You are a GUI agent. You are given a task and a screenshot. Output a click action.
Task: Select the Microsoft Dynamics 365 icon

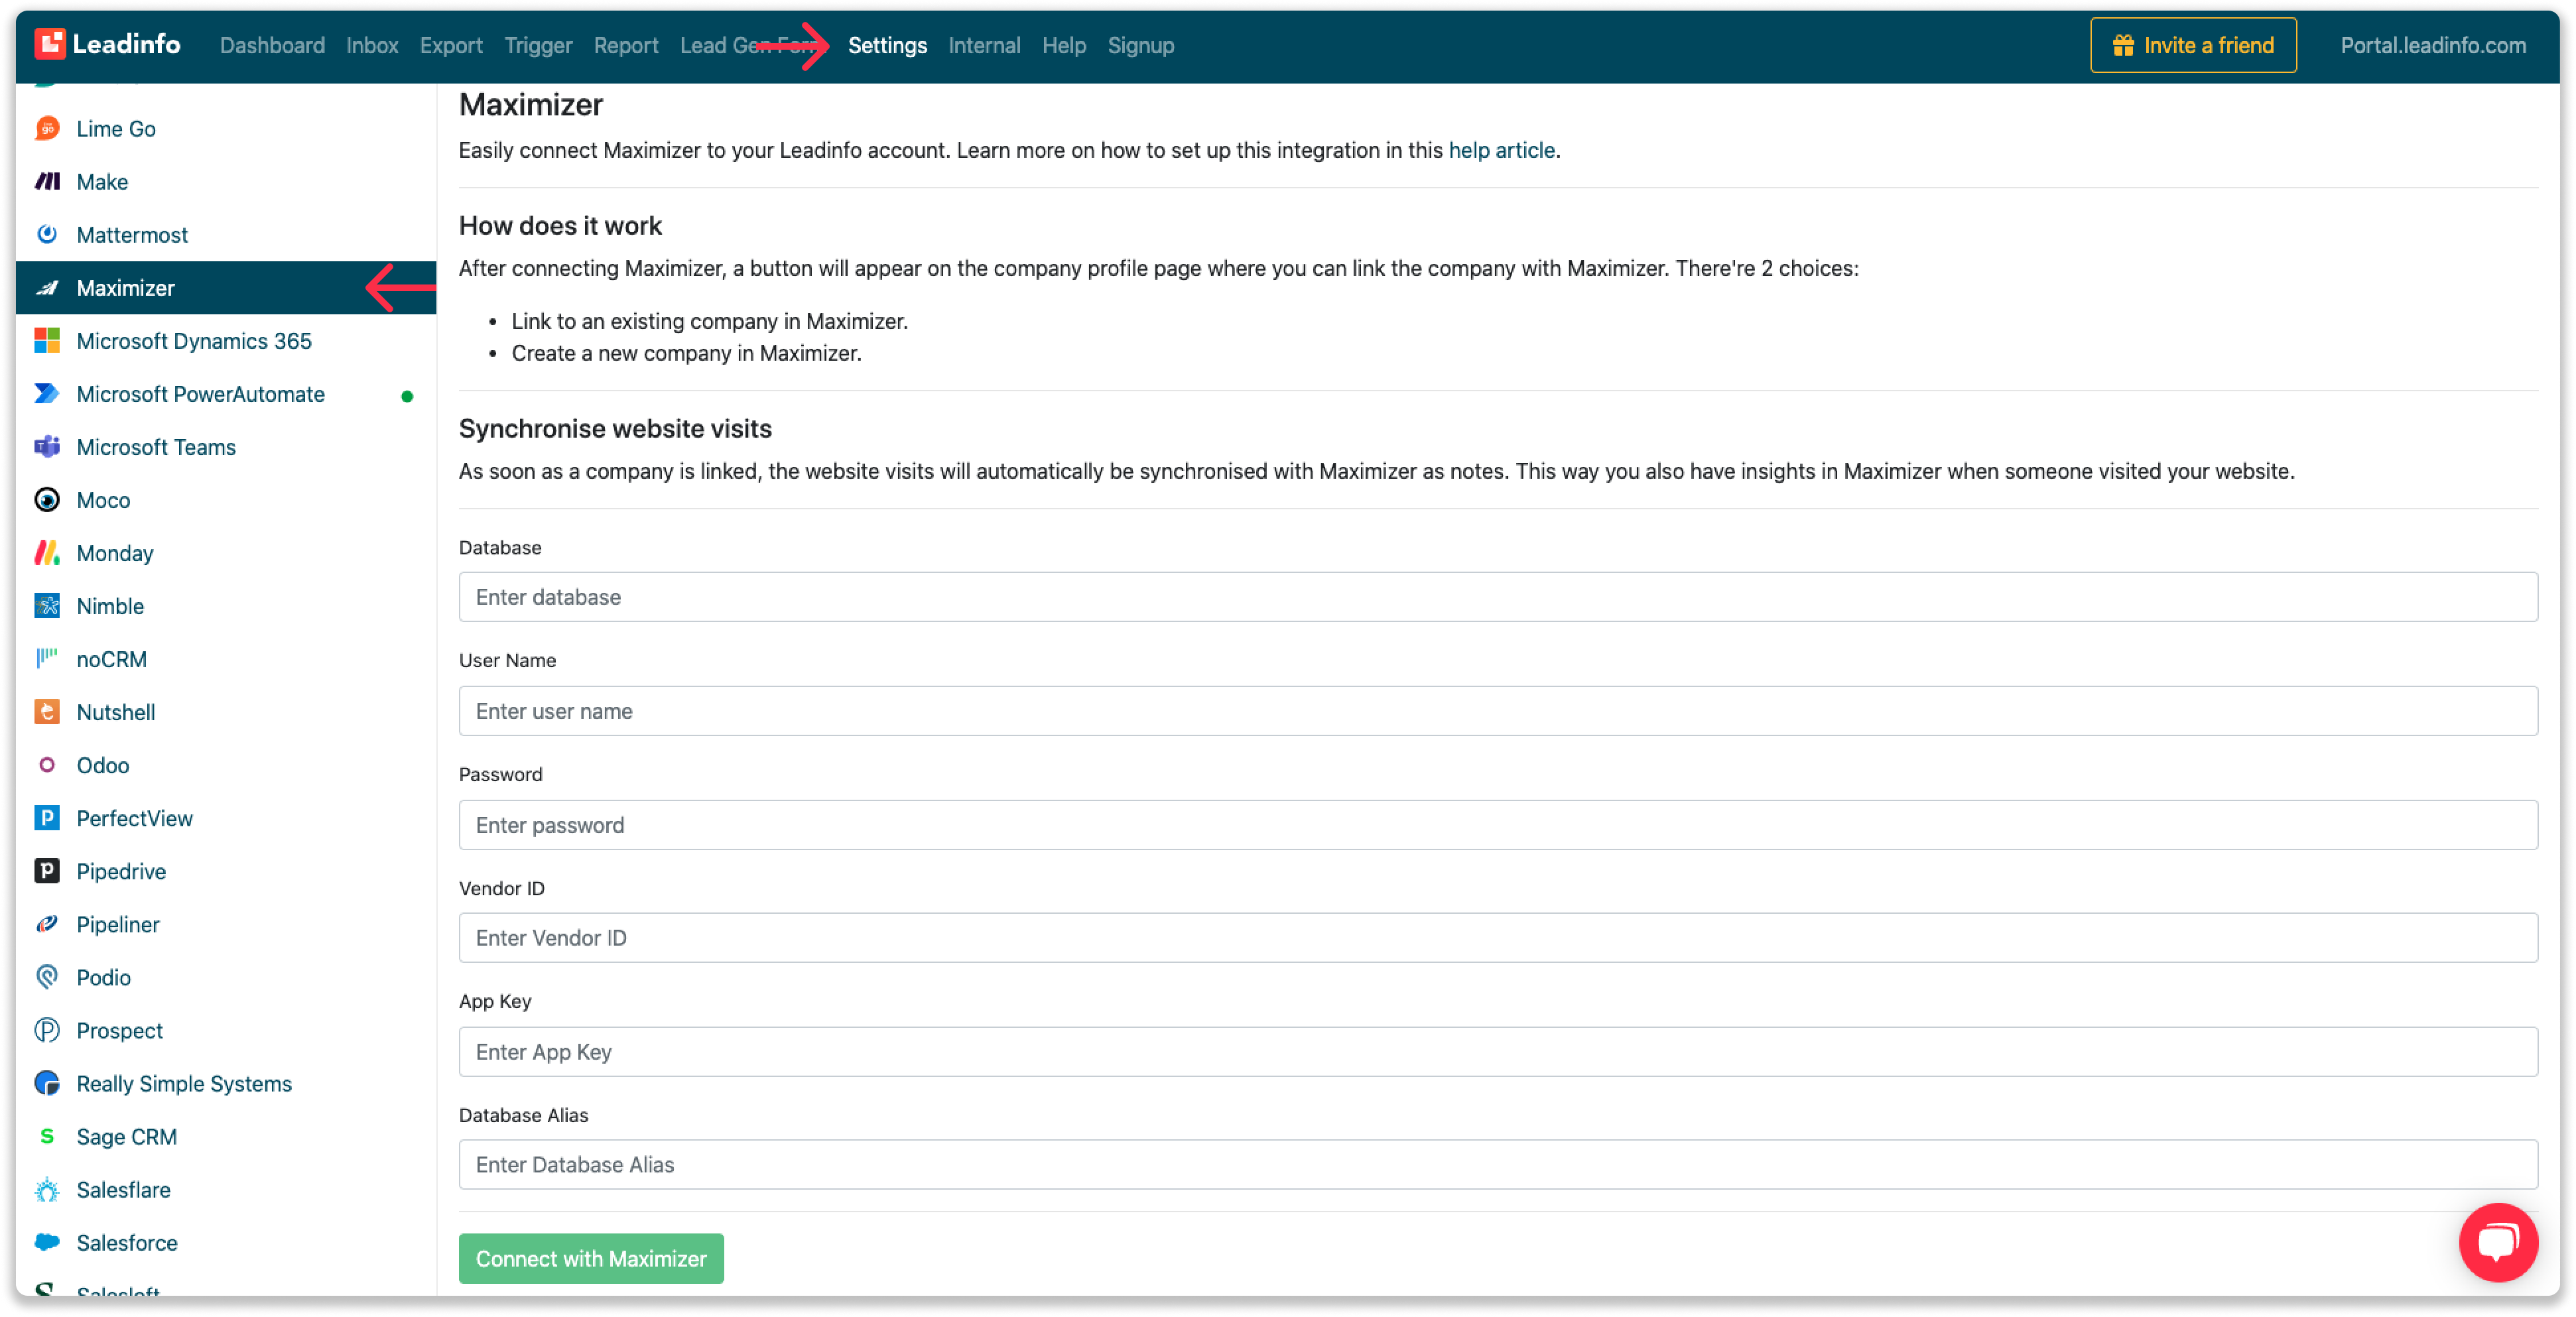(47, 341)
